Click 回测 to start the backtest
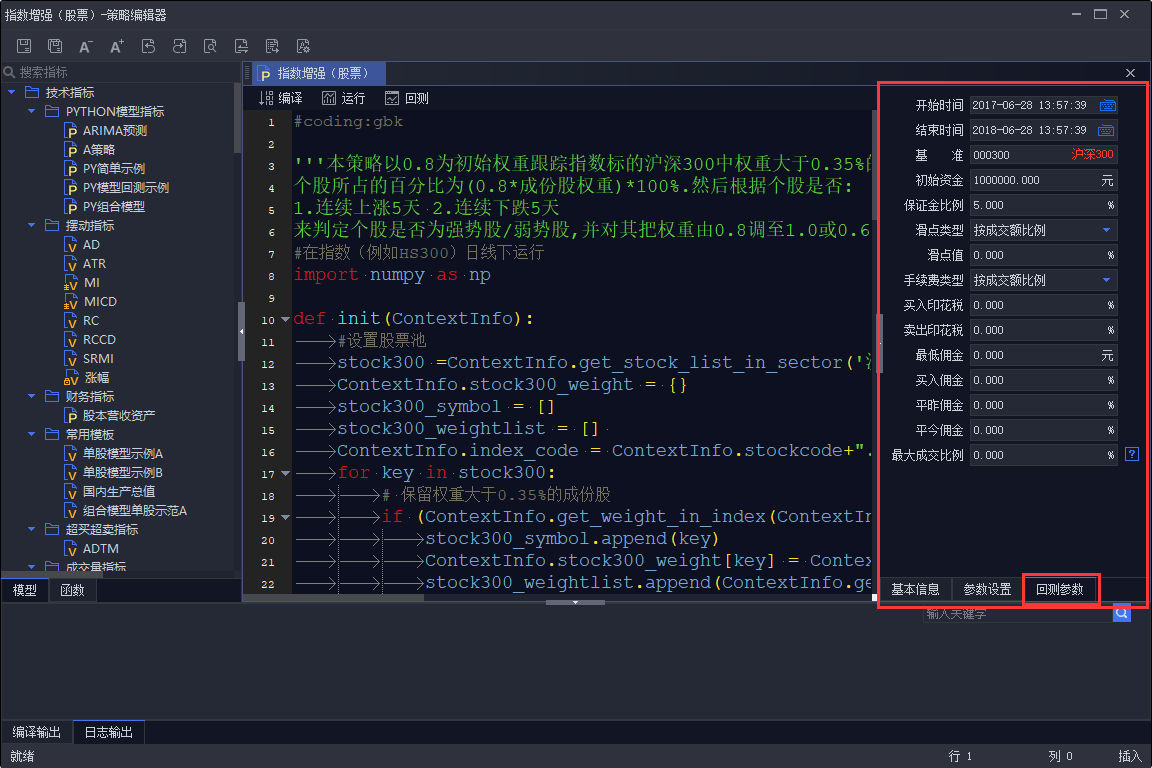The width and height of the screenshot is (1152, 768). pyautogui.click(x=407, y=98)
